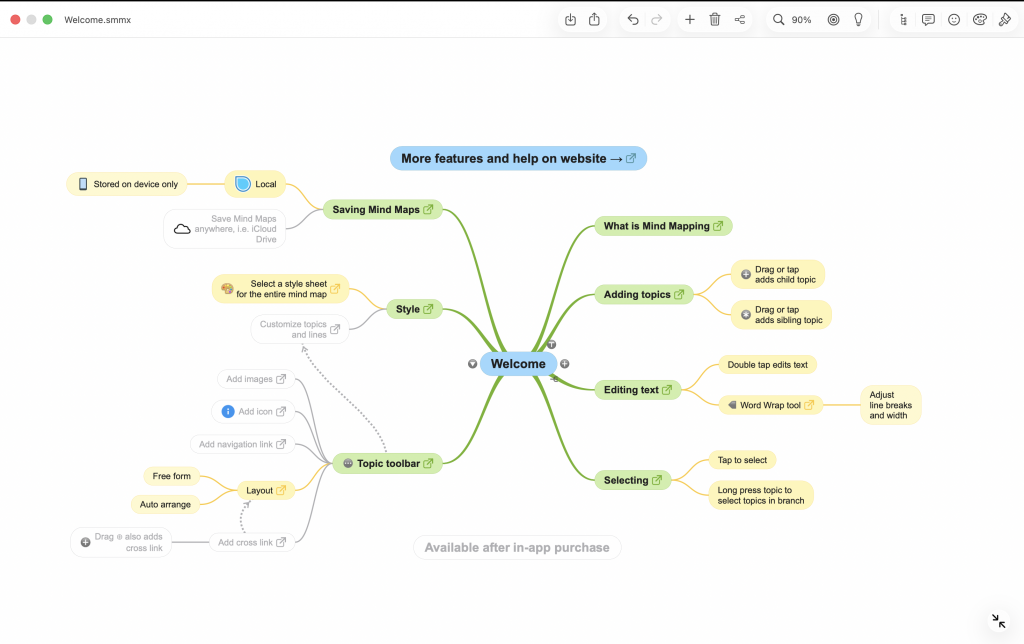Screen dimensions: 1024x644
Task: Collapse Welcome's left branches with the triangle control
Action: click(x=472, y=363)
